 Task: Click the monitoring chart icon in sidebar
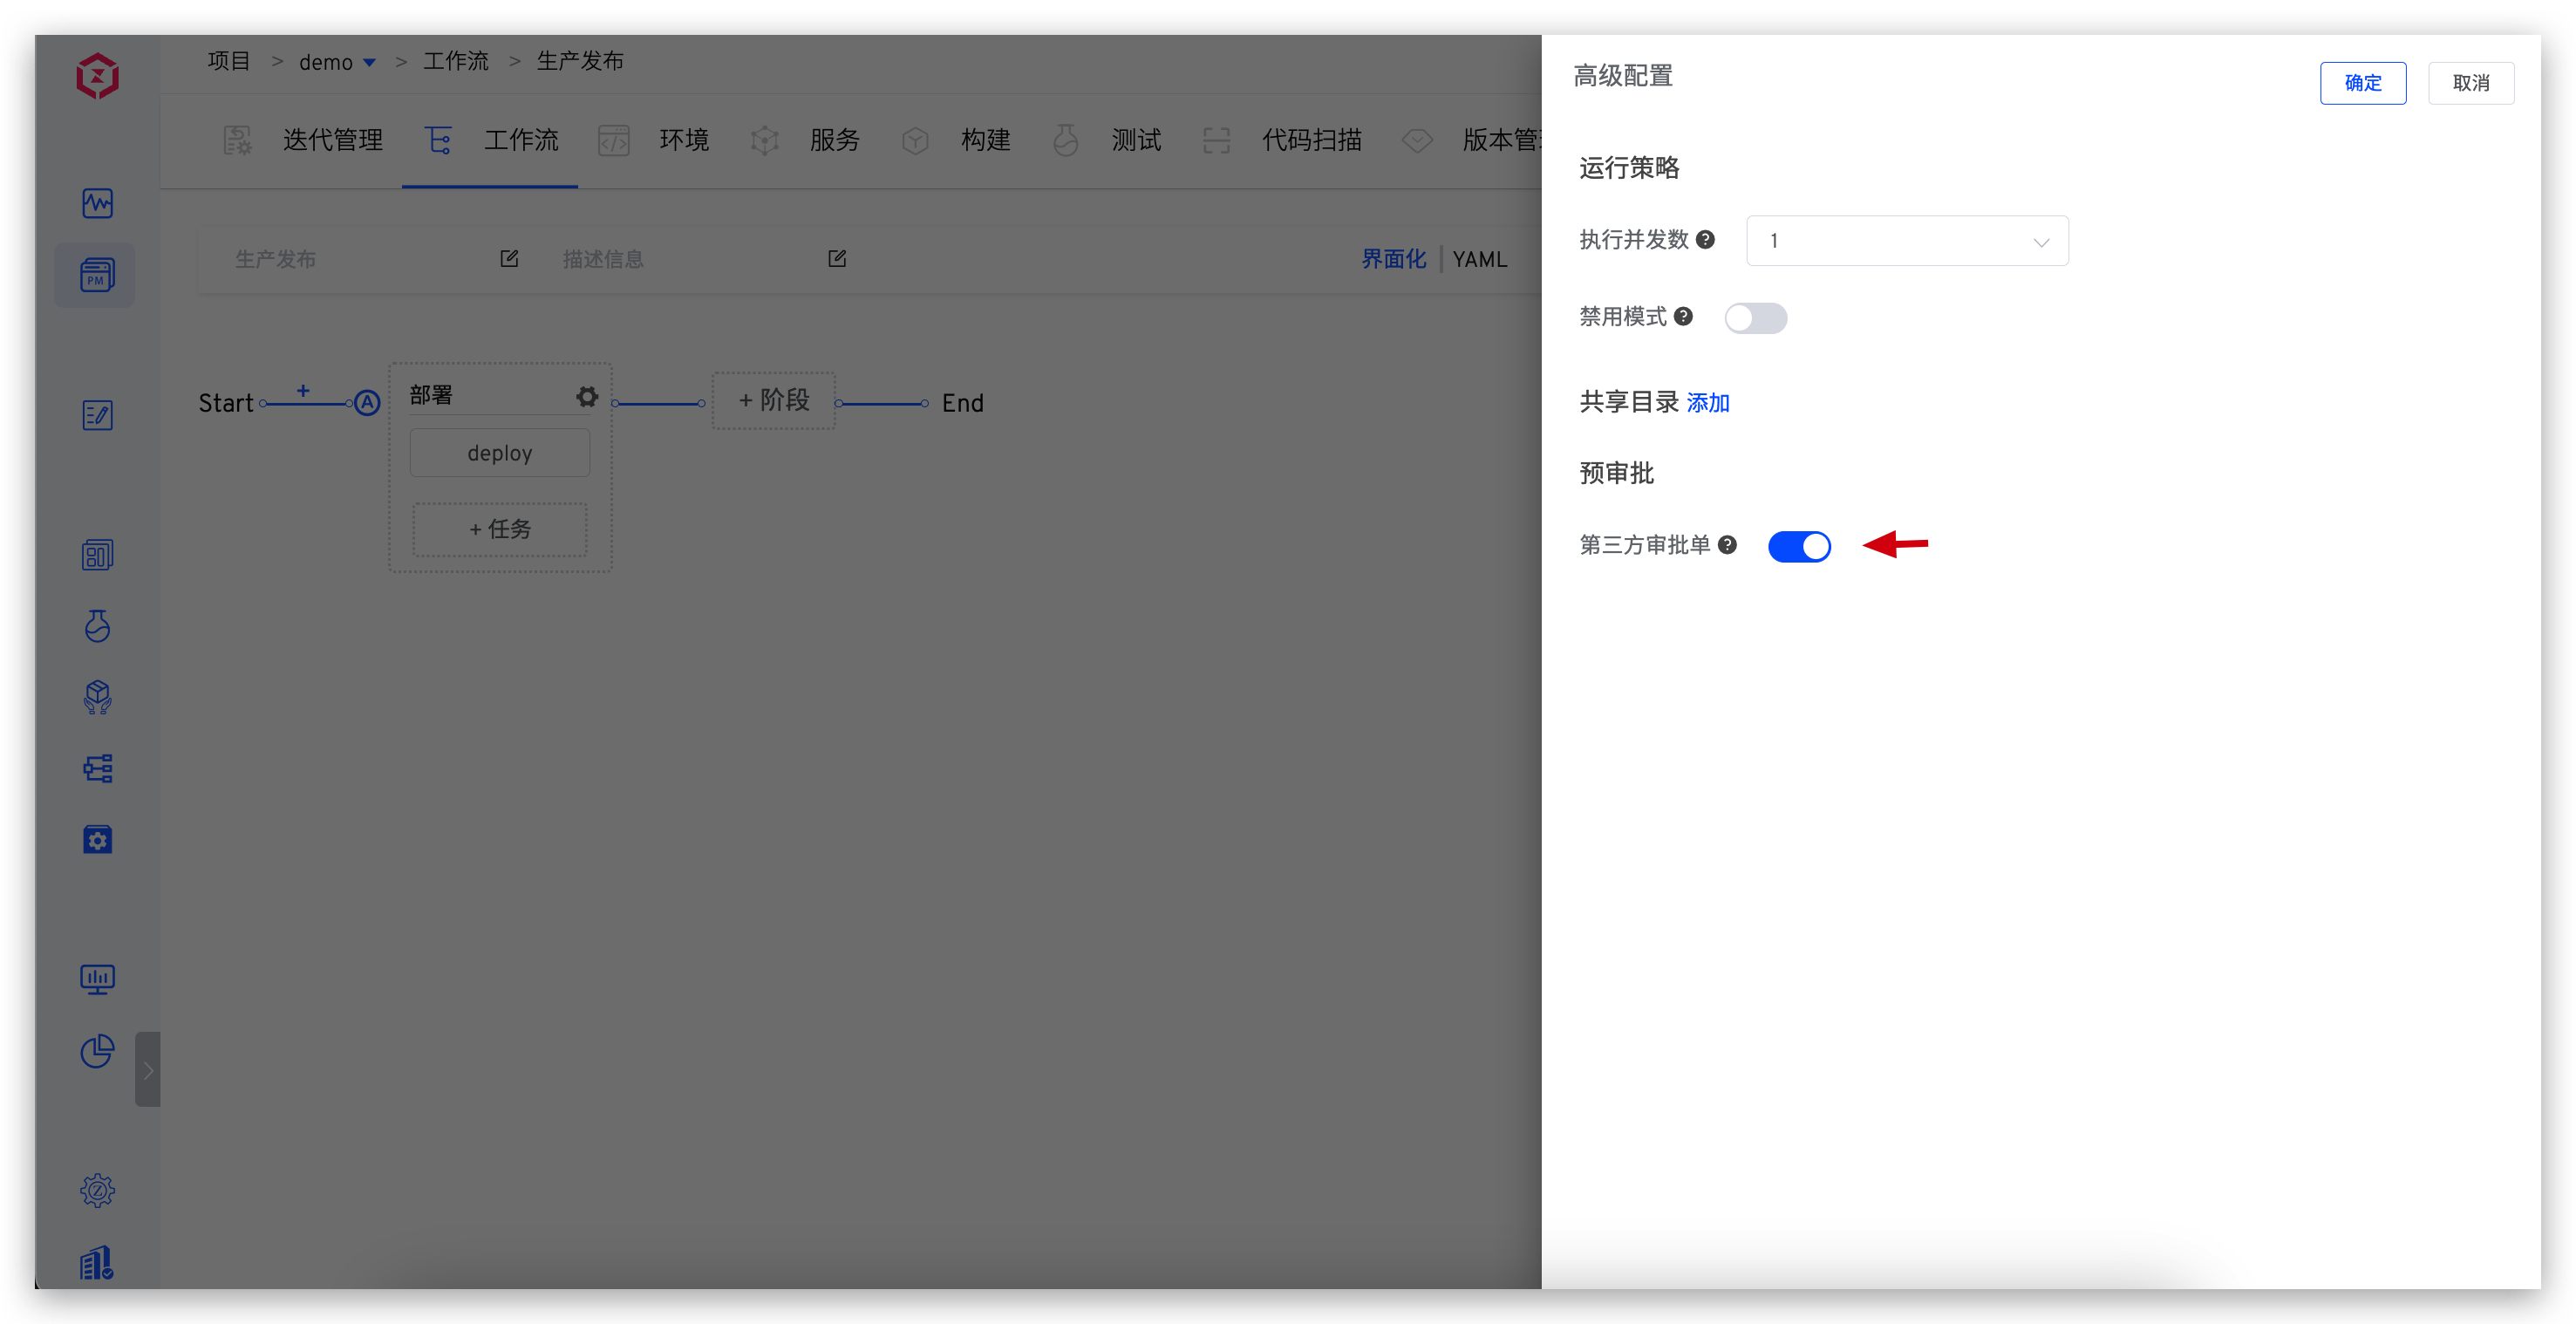(x=96, y=203)
